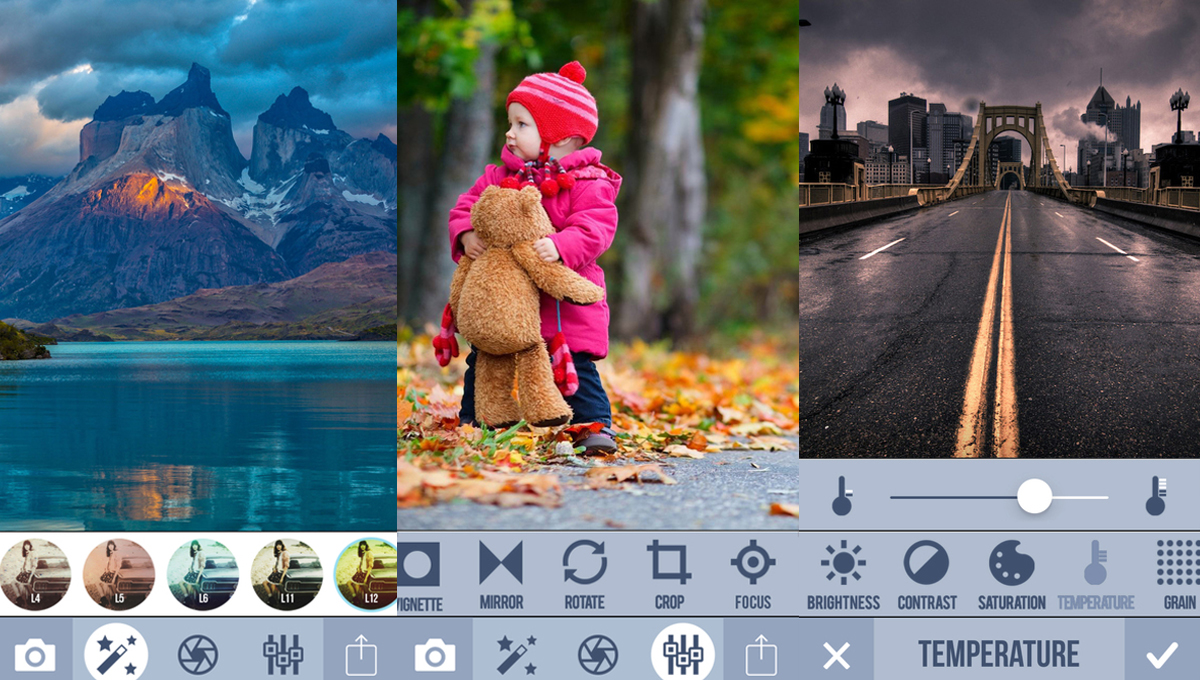Image resolution: width=1200 pixels, height=680 pixels.
Task: Select the Contrast adjustment
Action: click(926, 573)
